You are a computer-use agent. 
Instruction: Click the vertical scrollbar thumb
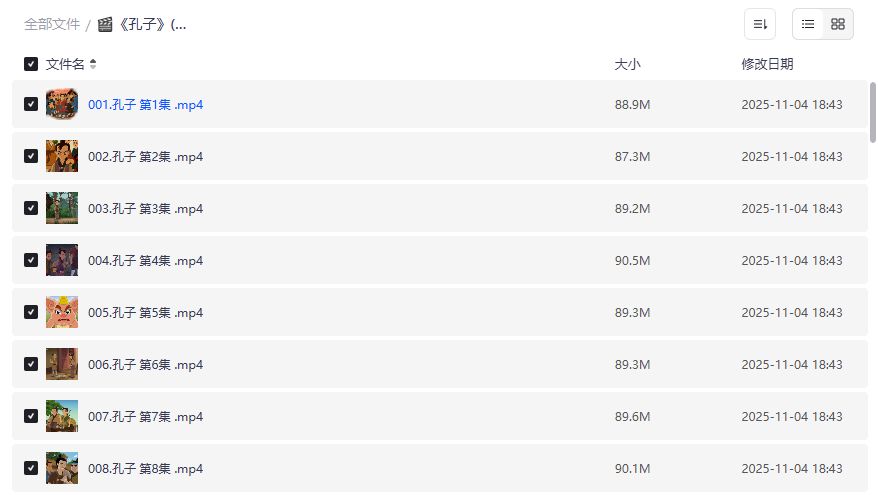pos(873,112)
